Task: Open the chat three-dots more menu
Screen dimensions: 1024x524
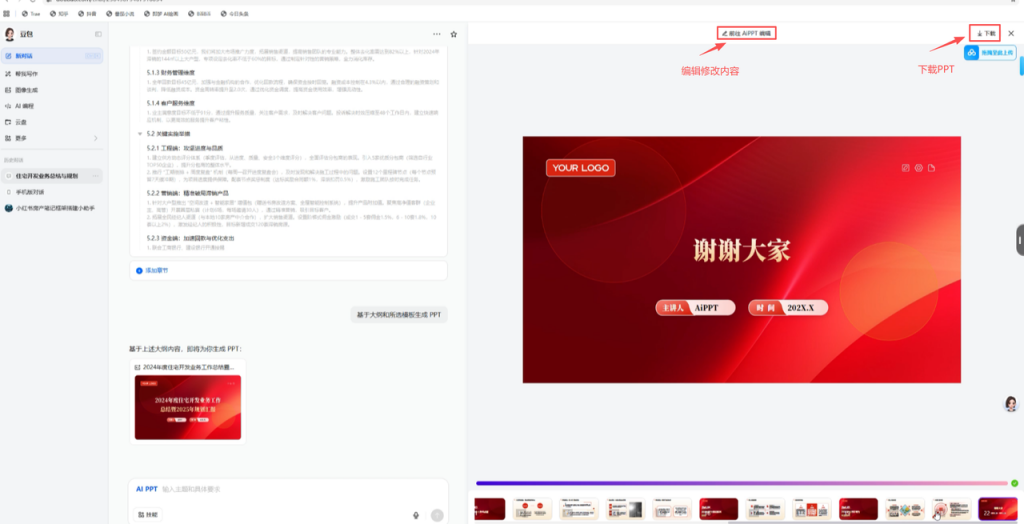Action: [436, 34]
